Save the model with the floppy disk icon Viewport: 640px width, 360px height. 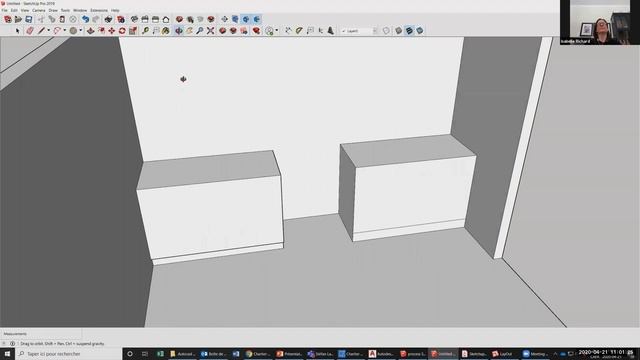(29, 19)
